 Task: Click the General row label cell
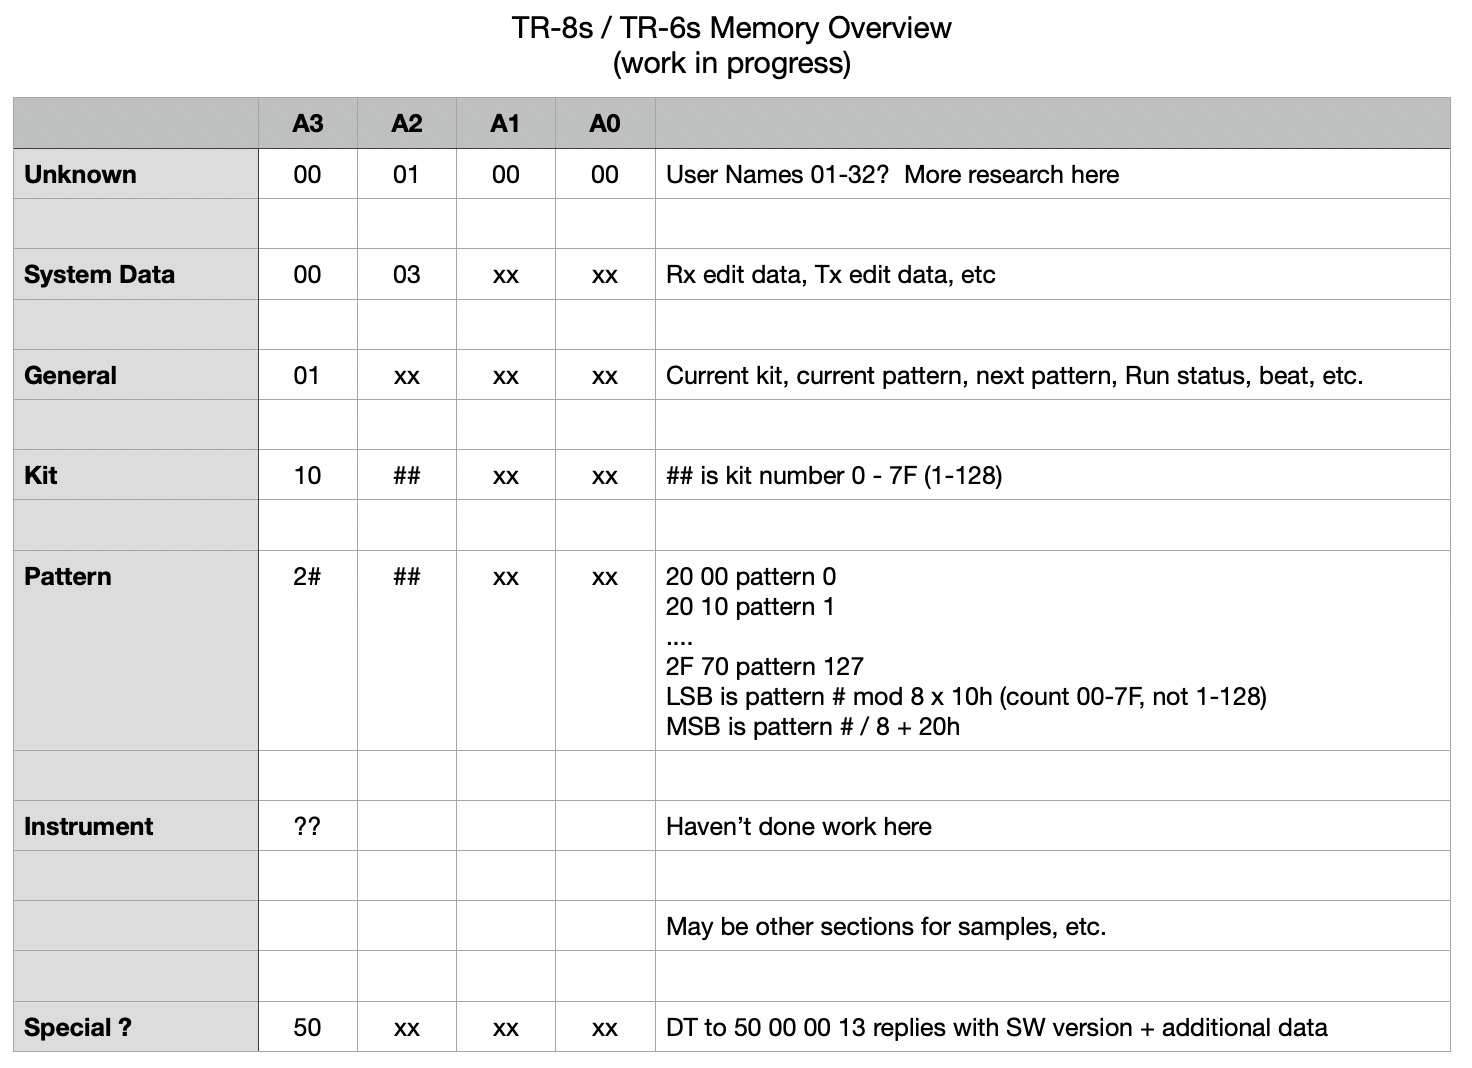coord(136,375)
